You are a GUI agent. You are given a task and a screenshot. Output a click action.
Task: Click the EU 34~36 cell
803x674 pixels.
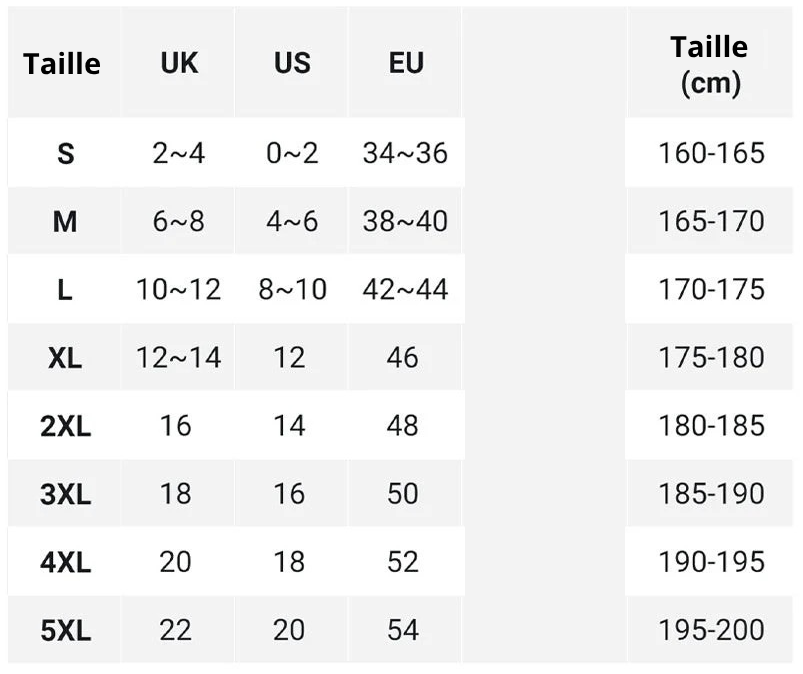[405, 153]
